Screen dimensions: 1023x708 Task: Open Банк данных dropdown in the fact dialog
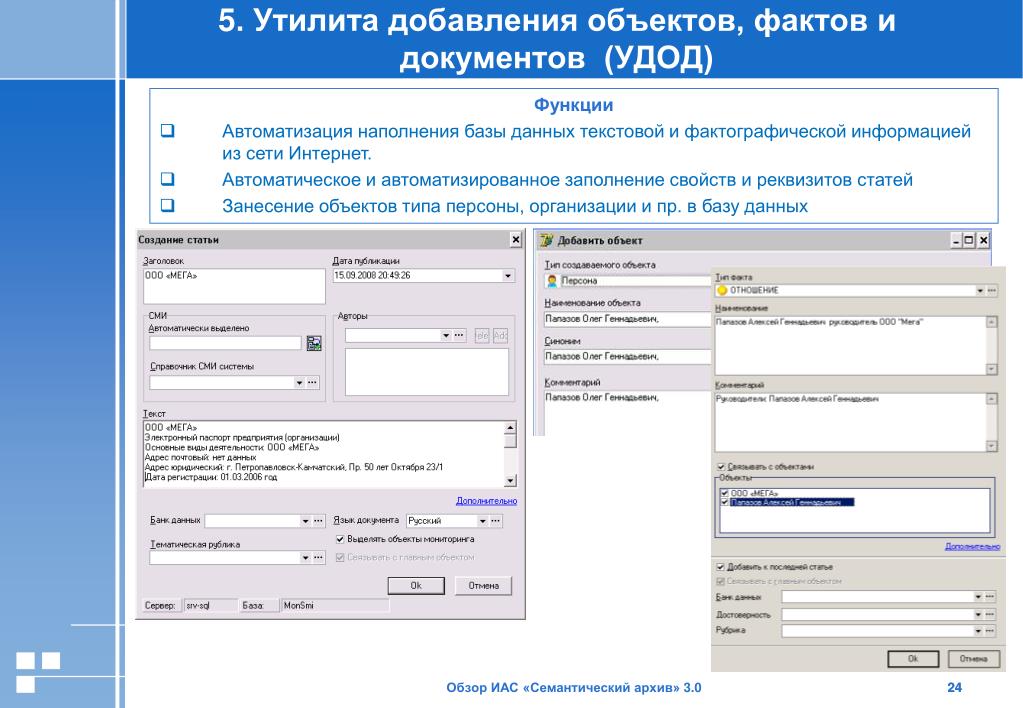(x=978, y=596)
